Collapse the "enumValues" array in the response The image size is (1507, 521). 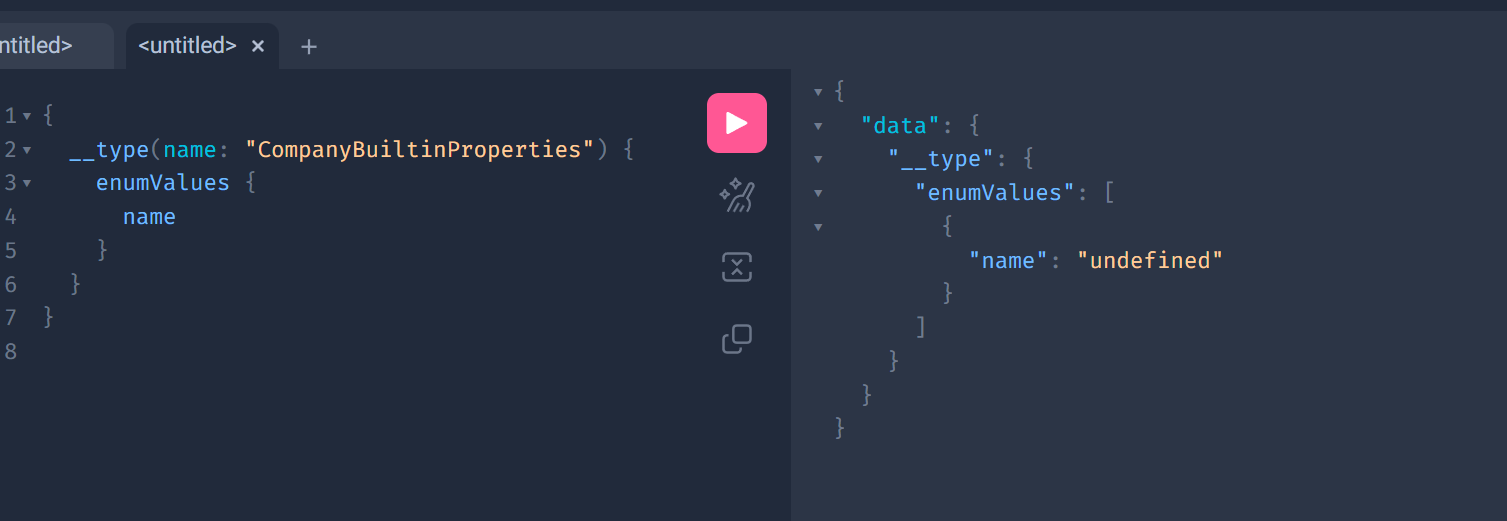[818, 194]
